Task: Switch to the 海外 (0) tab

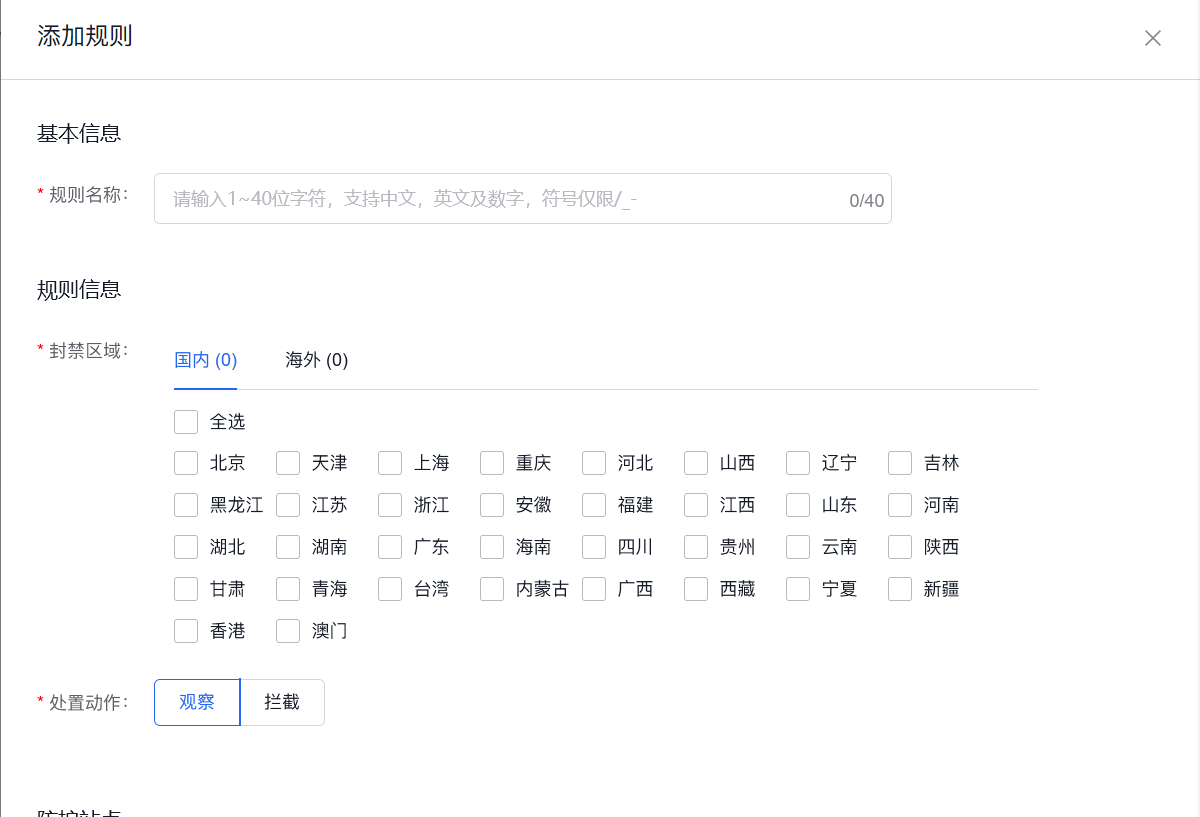Action: click(316, 359)
